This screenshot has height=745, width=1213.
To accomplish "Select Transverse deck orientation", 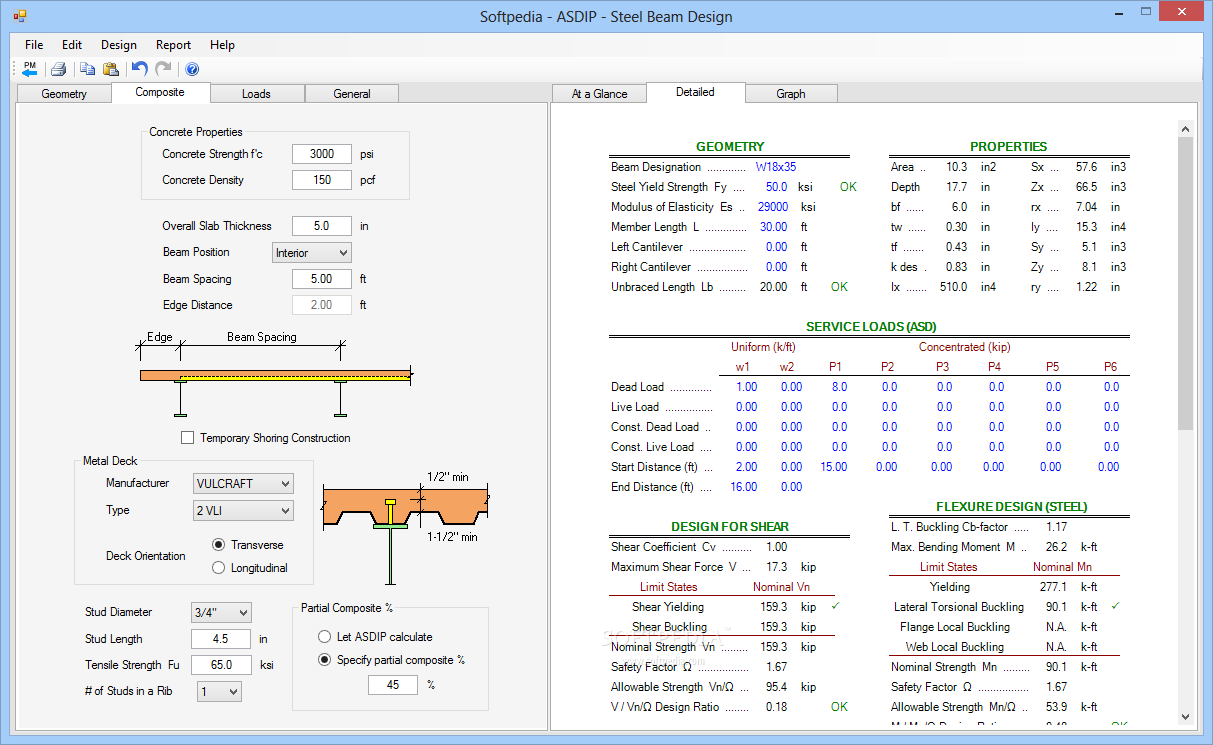I will coord(218,545).
